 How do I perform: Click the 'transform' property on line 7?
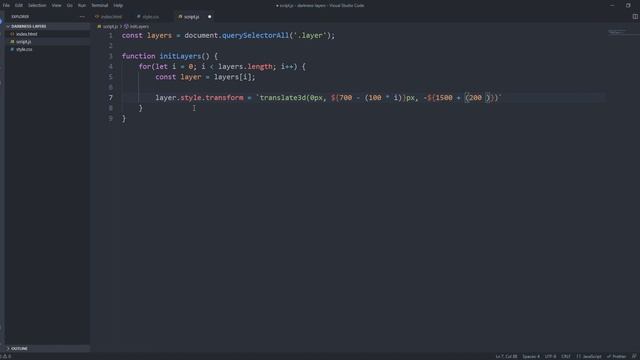[x=224, y=98]
